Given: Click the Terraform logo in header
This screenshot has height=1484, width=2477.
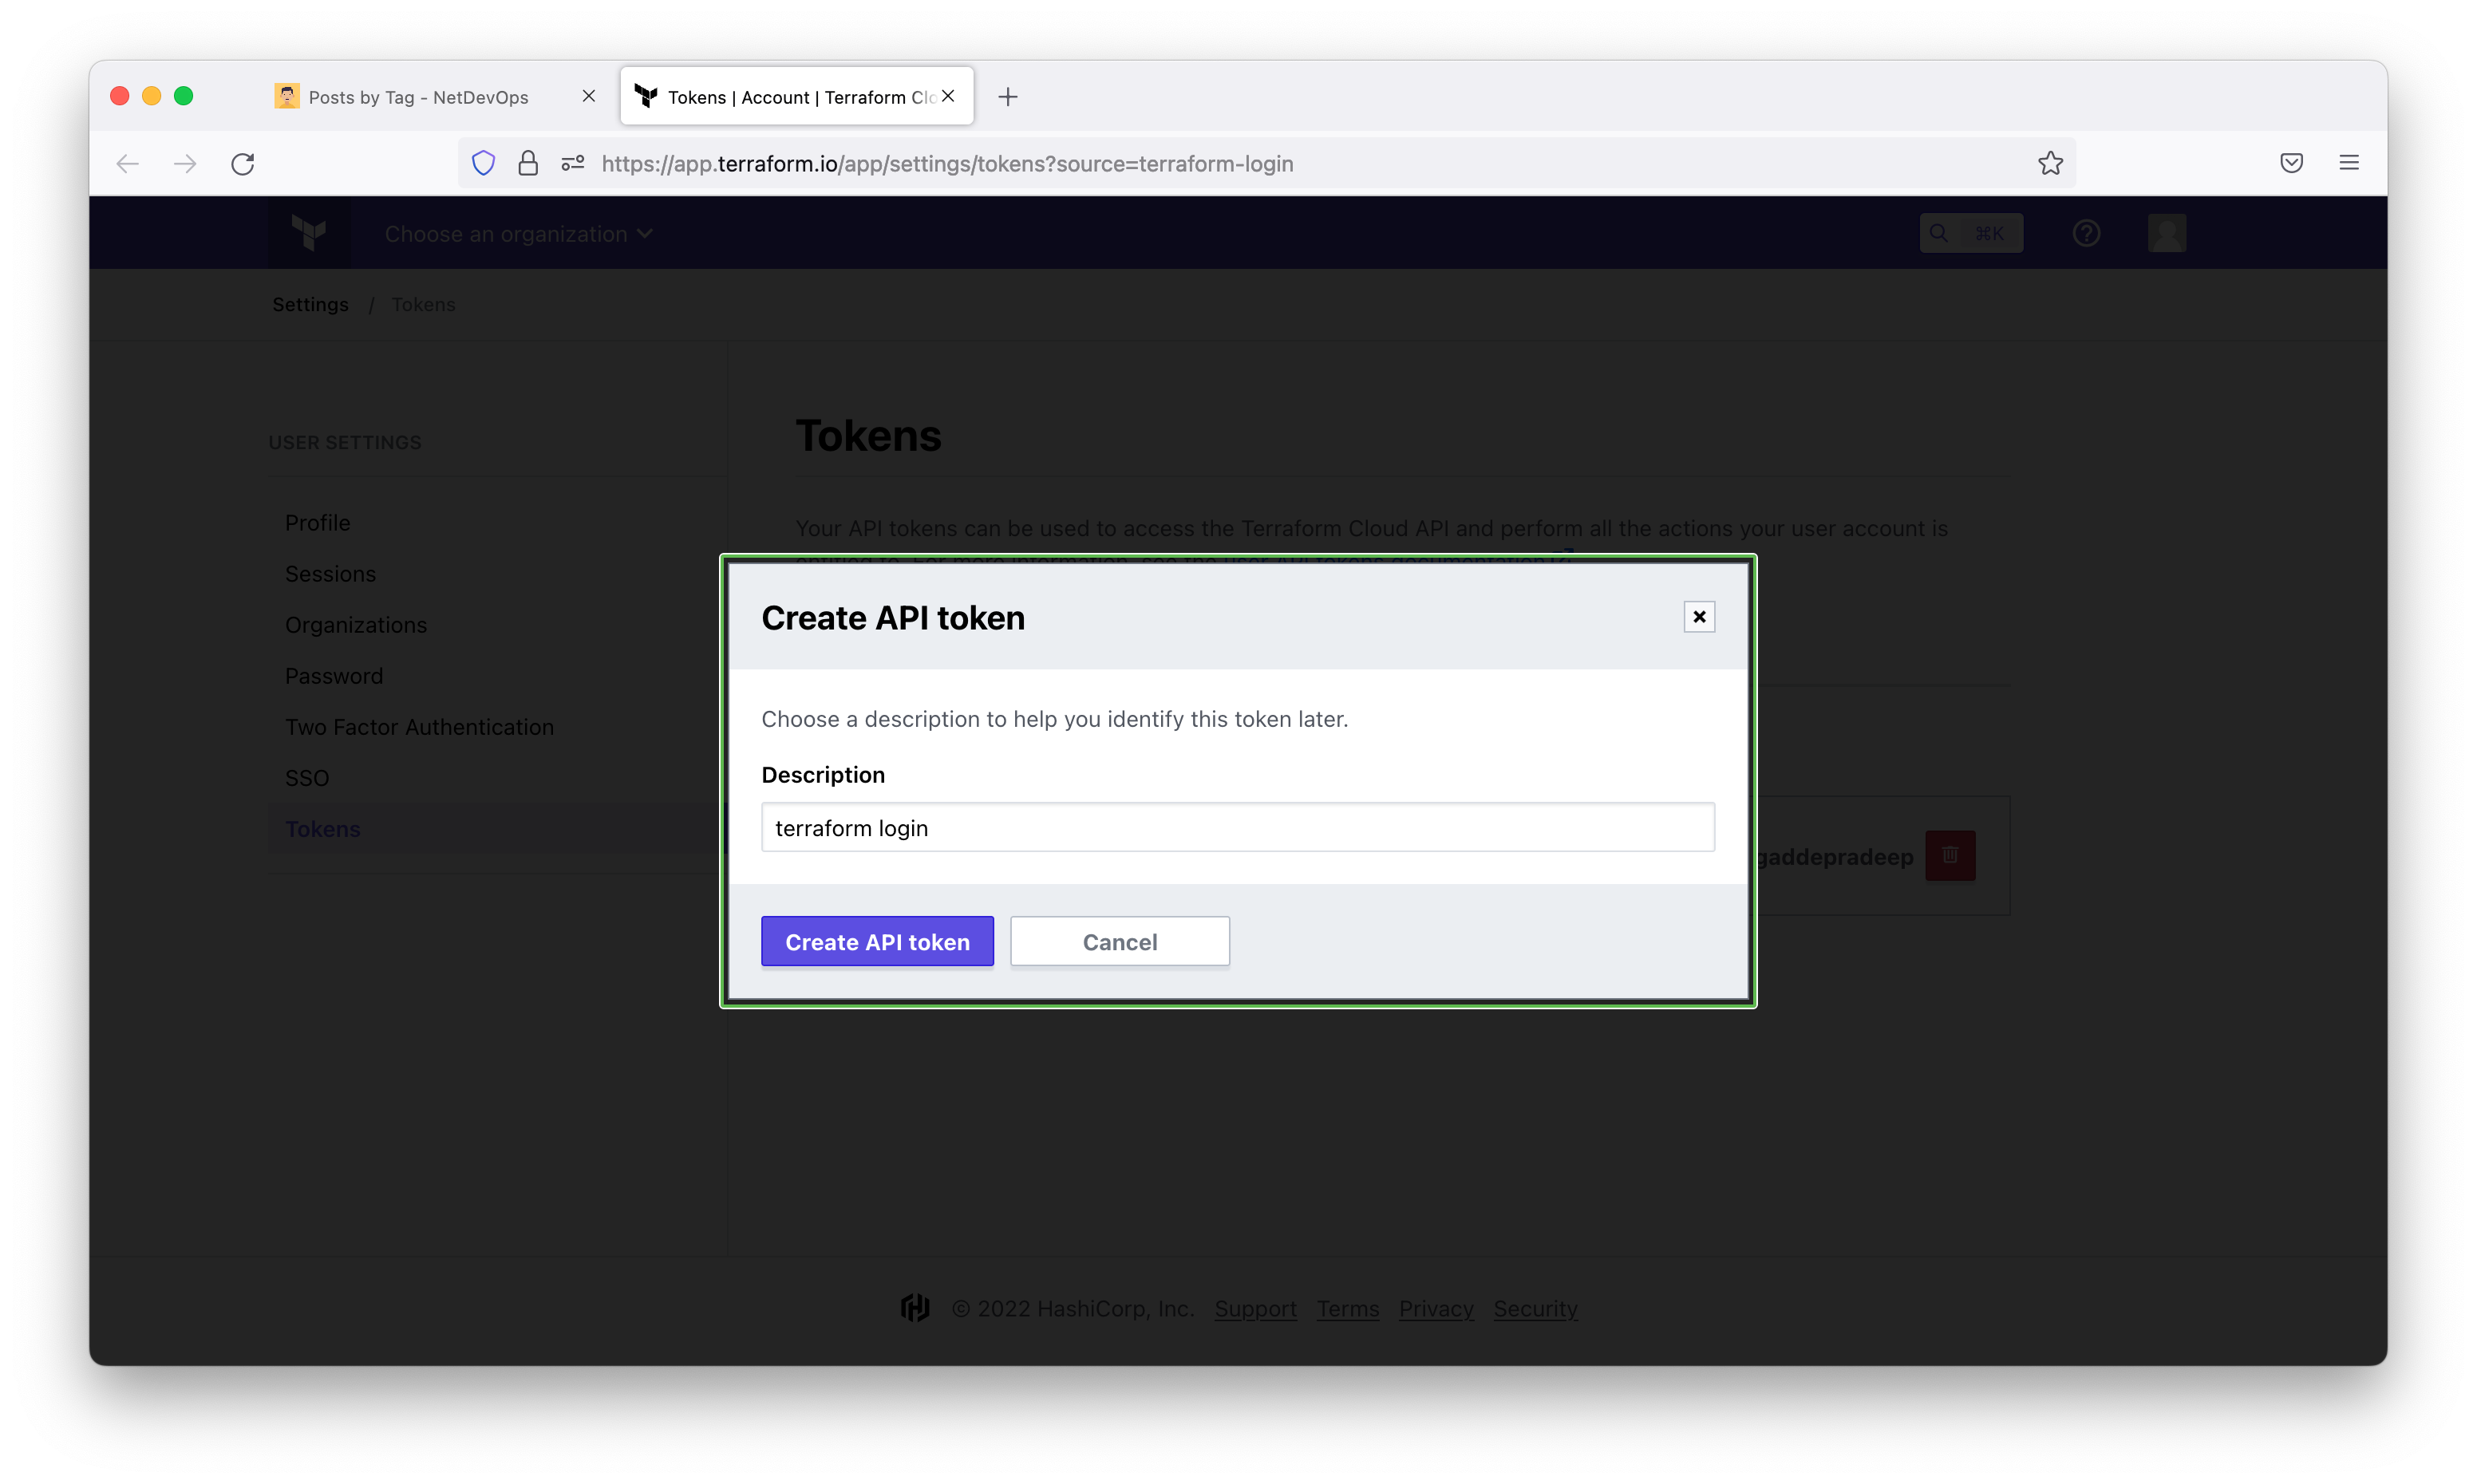Looking at the screenshot, I should pyautogui.click(x=309, y=233).
